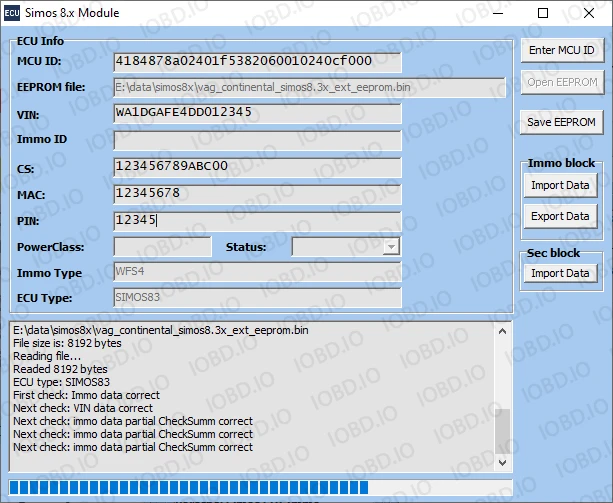Place cursor in the PIN field

[257, 220]
